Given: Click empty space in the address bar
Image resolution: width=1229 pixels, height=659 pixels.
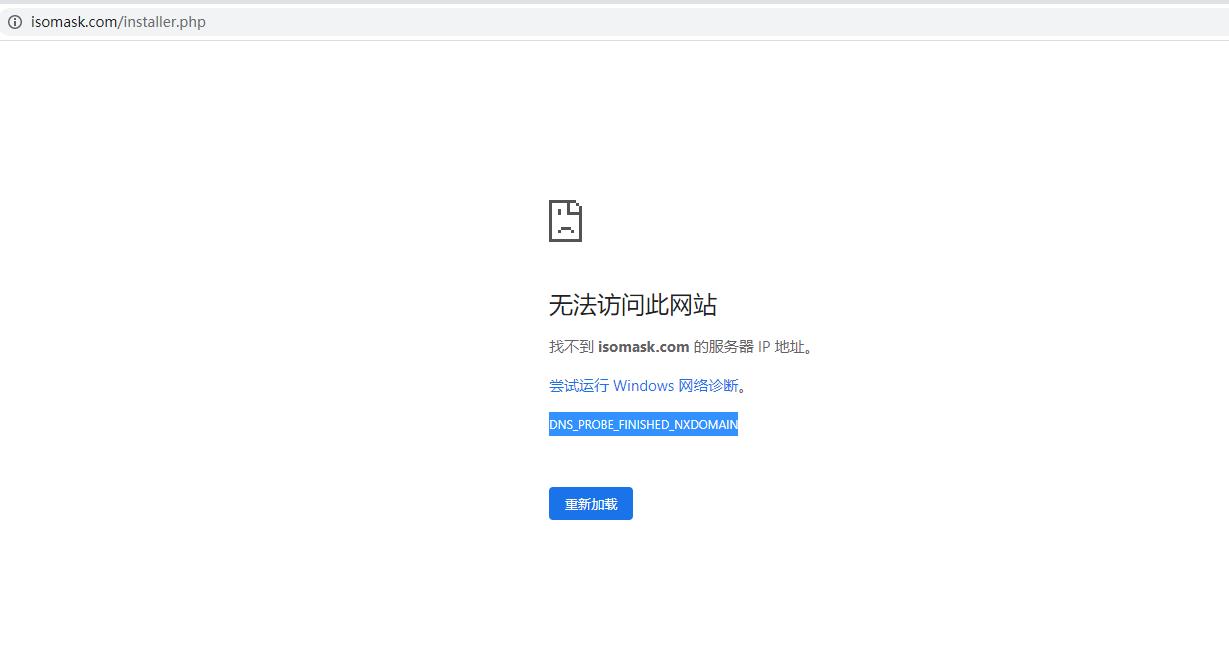Looking at the screenshot, I should coord(700,22).
